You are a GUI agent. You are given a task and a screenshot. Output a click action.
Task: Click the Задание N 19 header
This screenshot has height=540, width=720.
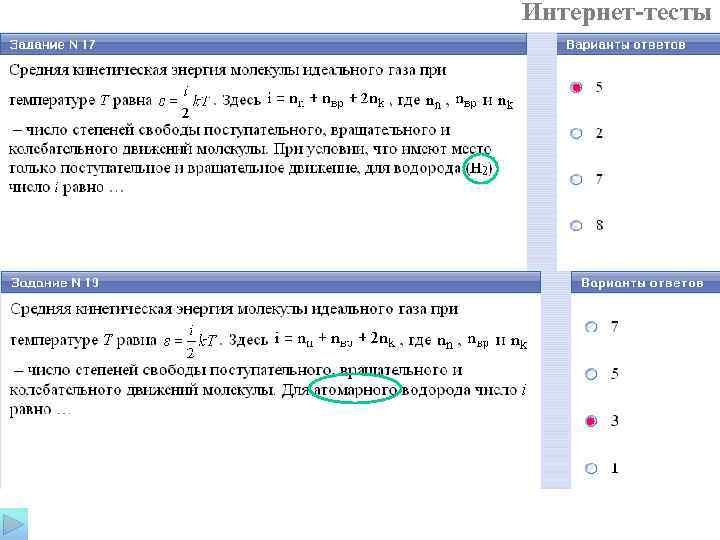[270, 282]
